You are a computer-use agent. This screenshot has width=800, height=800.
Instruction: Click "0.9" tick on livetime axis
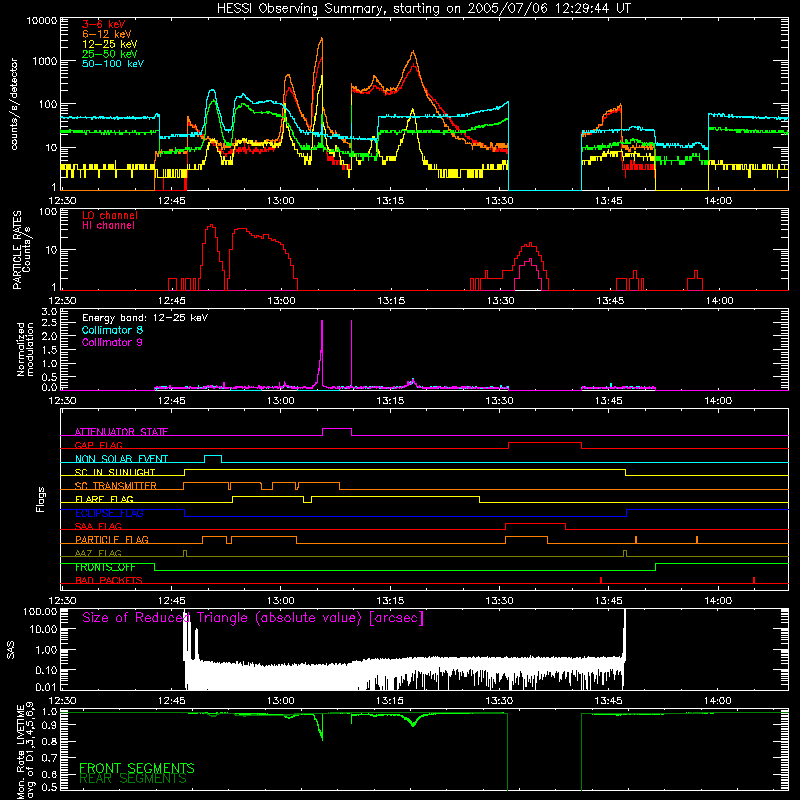tap(49, 726)
